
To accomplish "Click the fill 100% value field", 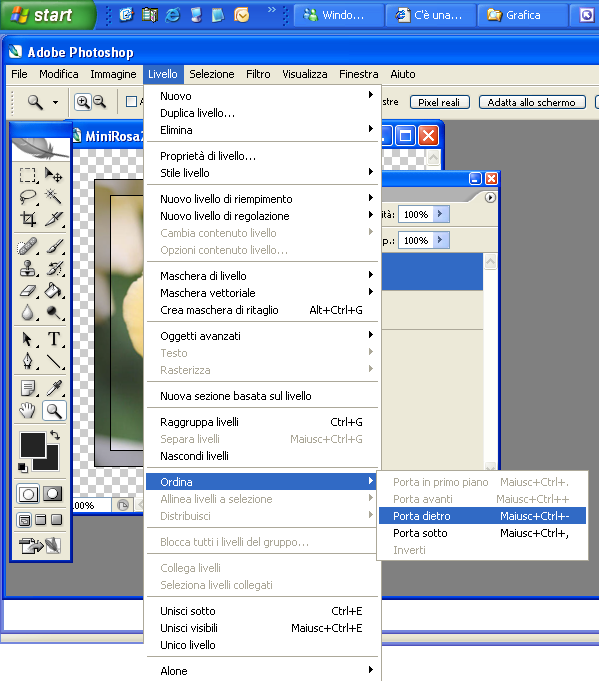I will 416,240.
